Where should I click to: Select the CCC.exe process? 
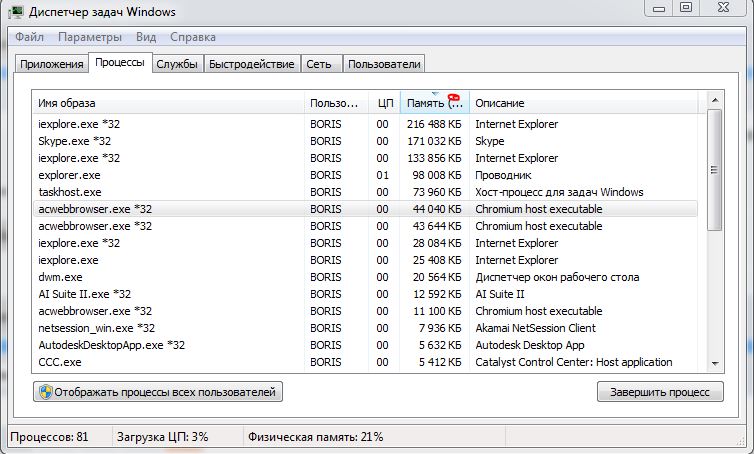point(365,362)
